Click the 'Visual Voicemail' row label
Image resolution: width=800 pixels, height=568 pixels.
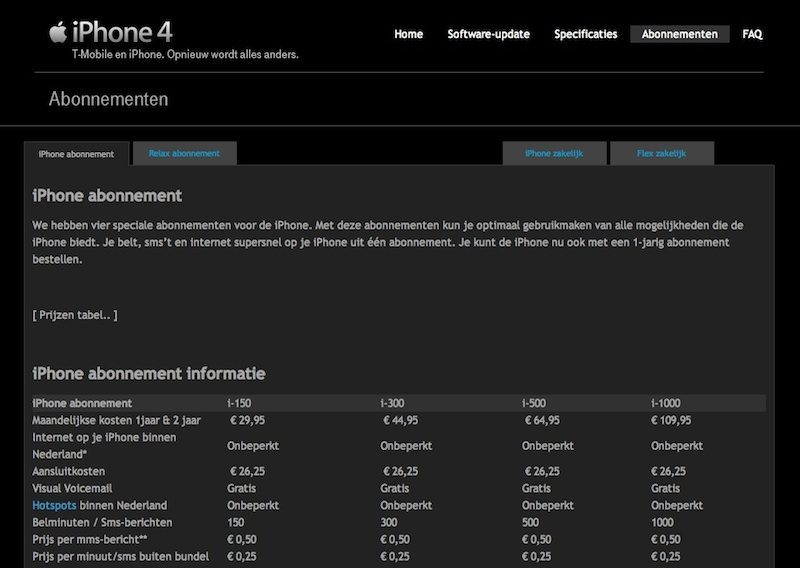click(x=72, y=488)
